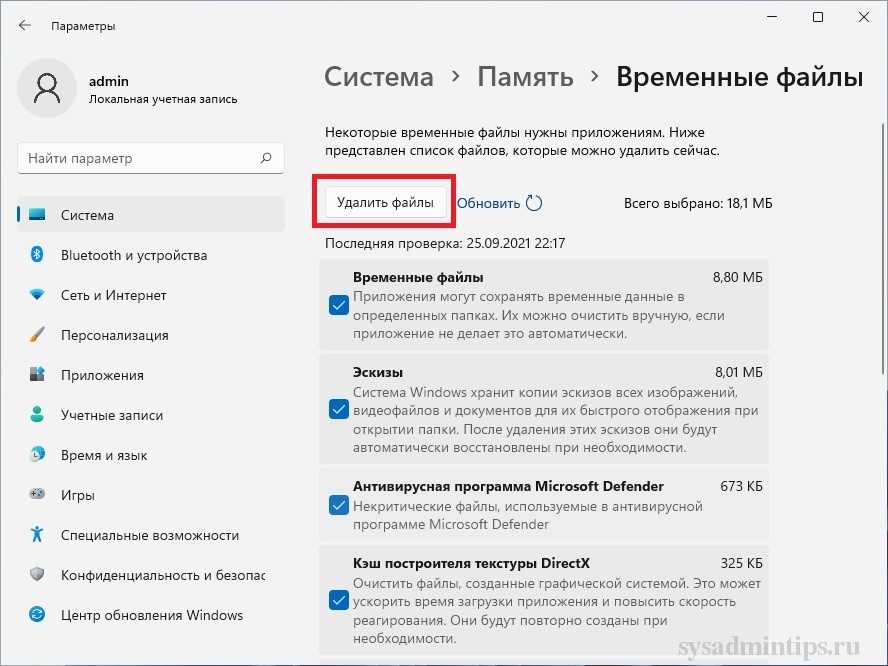Click the Обновить link
The height and width of the screenshot is (666, 888).
pos(488,203)
